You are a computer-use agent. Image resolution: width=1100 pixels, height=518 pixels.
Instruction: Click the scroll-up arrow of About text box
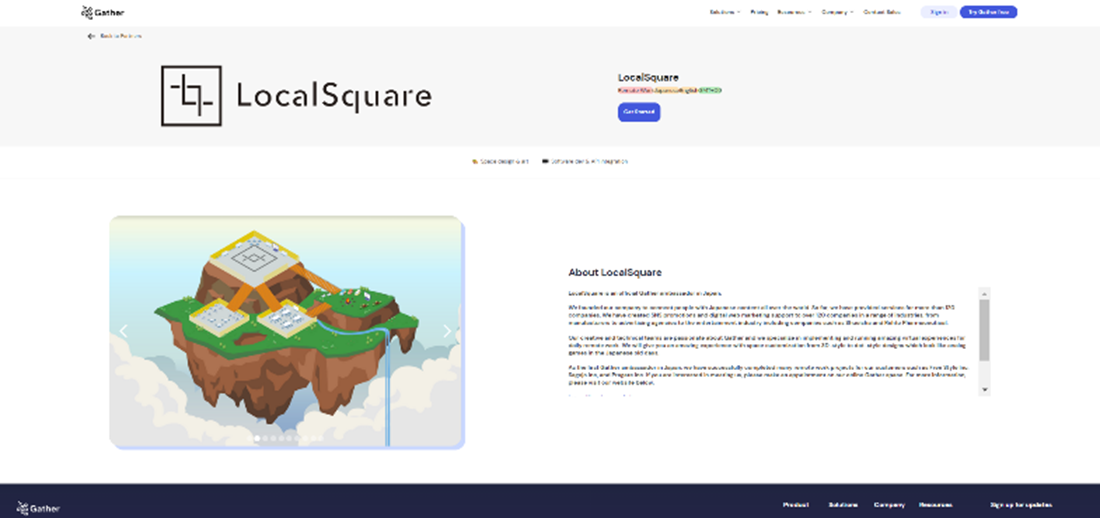coord(984,293)
